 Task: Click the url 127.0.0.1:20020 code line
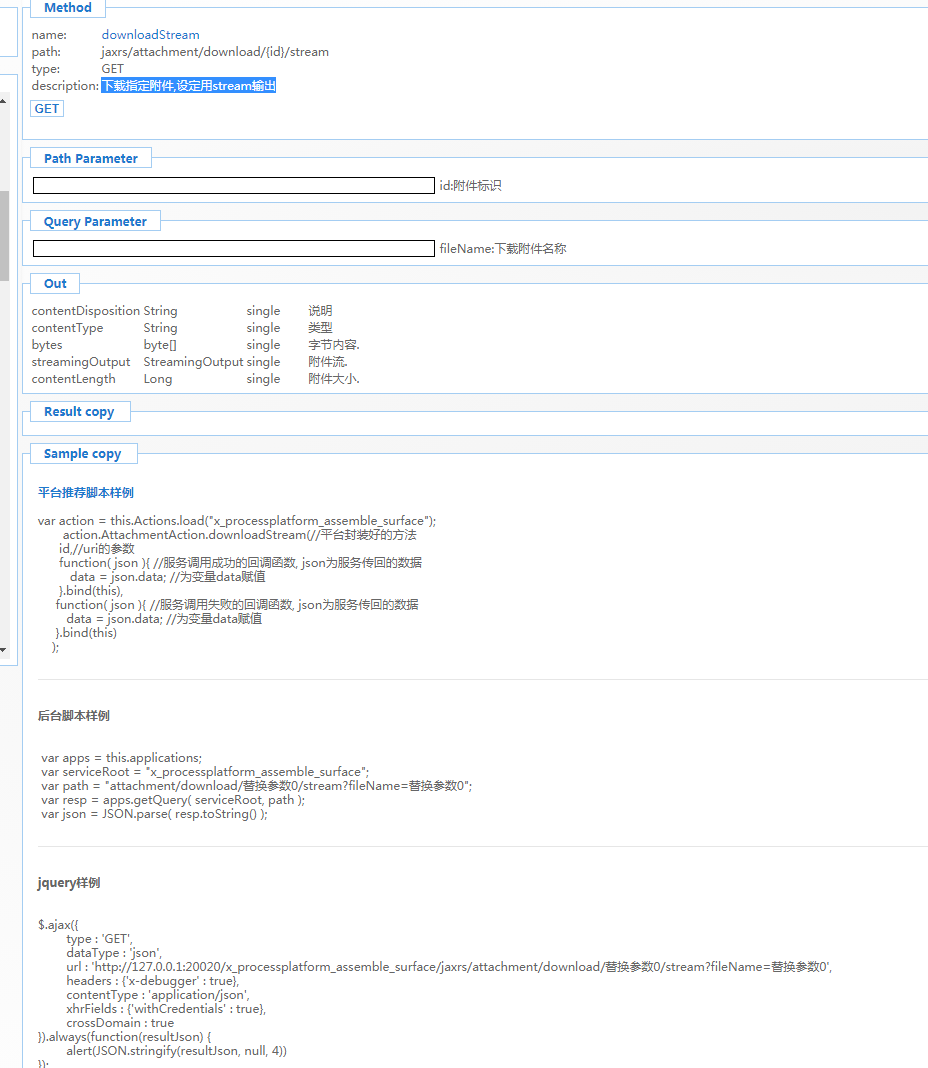(449, 967)
